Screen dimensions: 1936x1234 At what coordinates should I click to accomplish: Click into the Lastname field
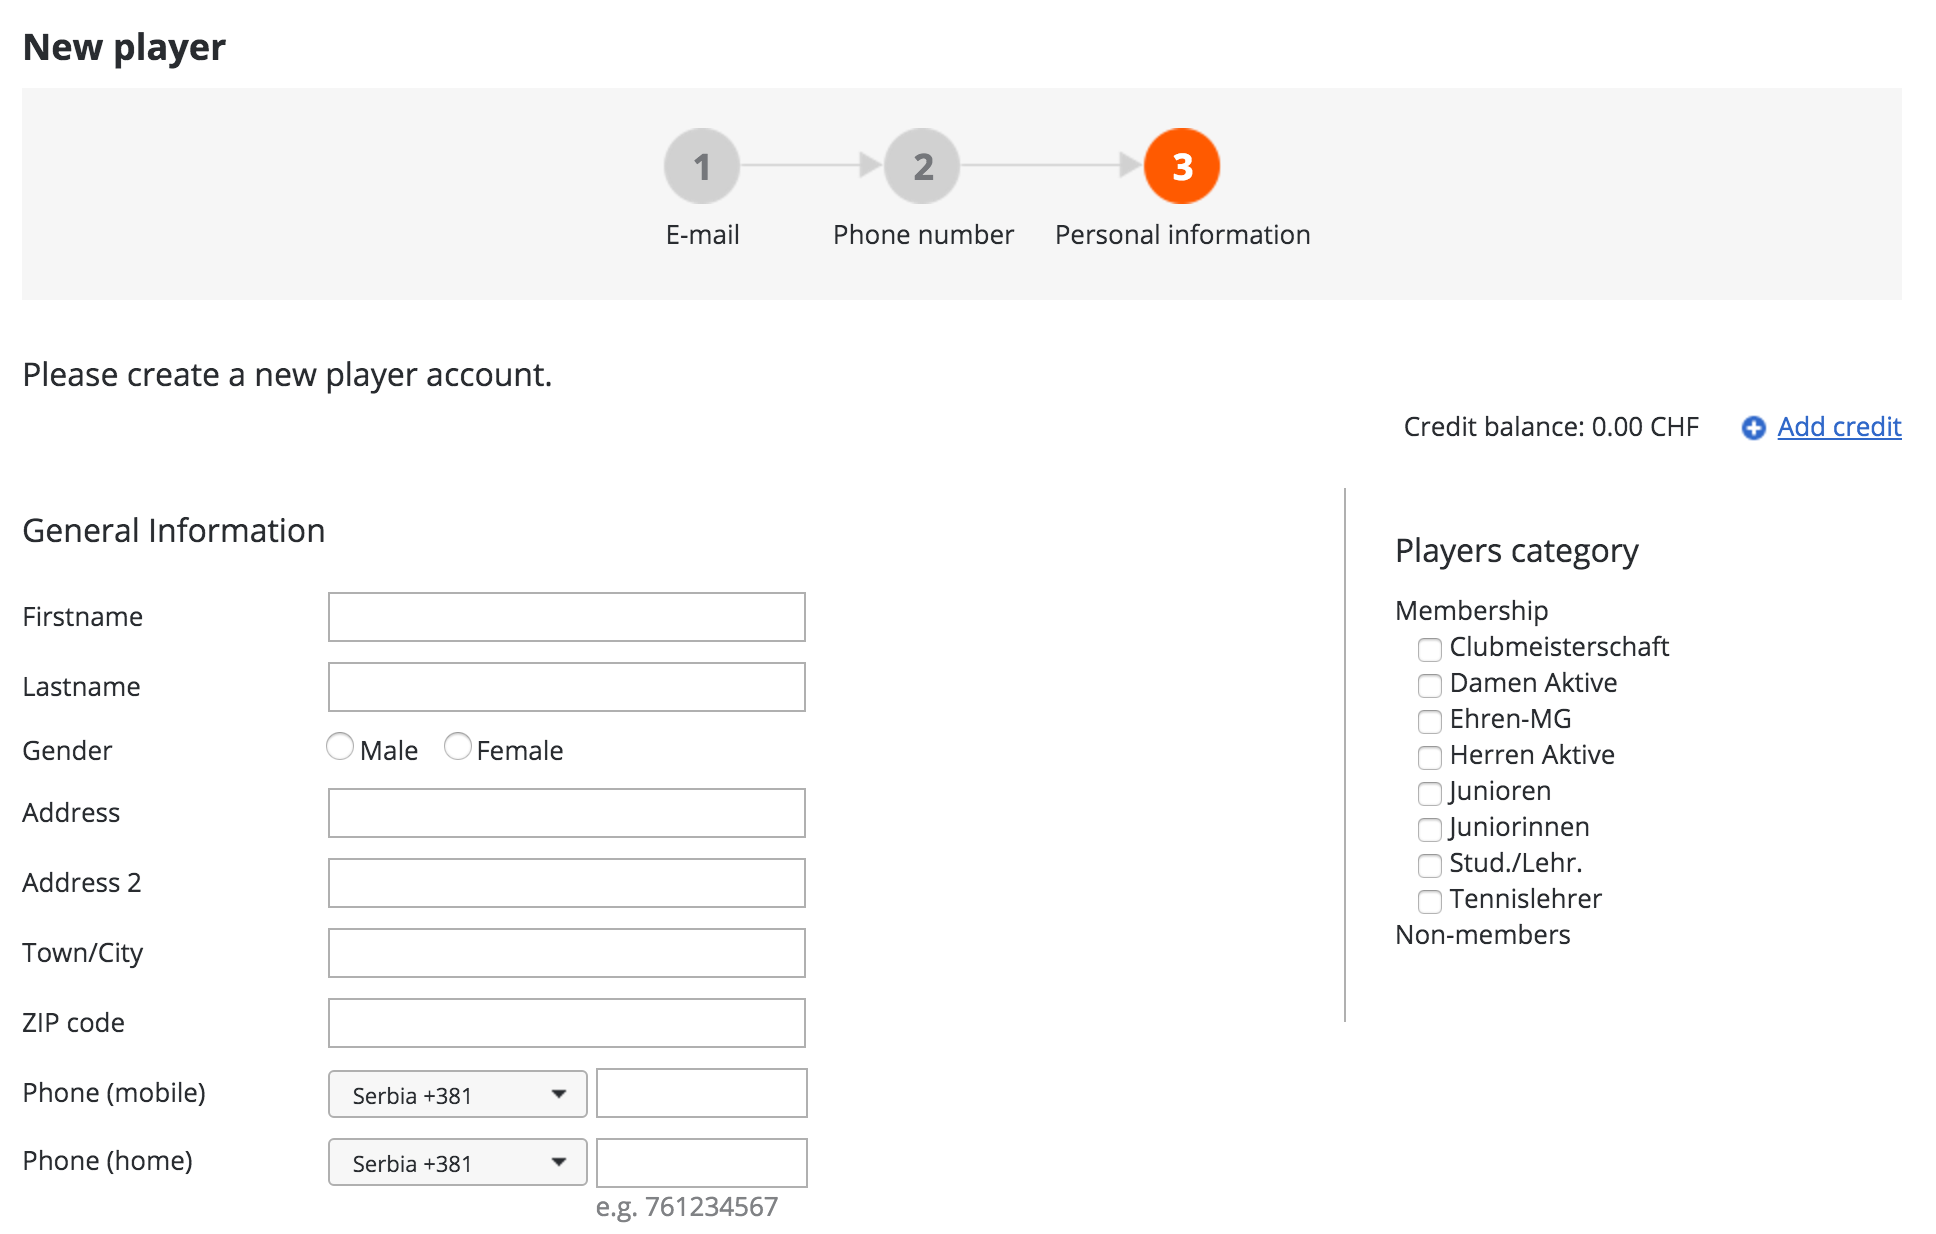[567, 687]
